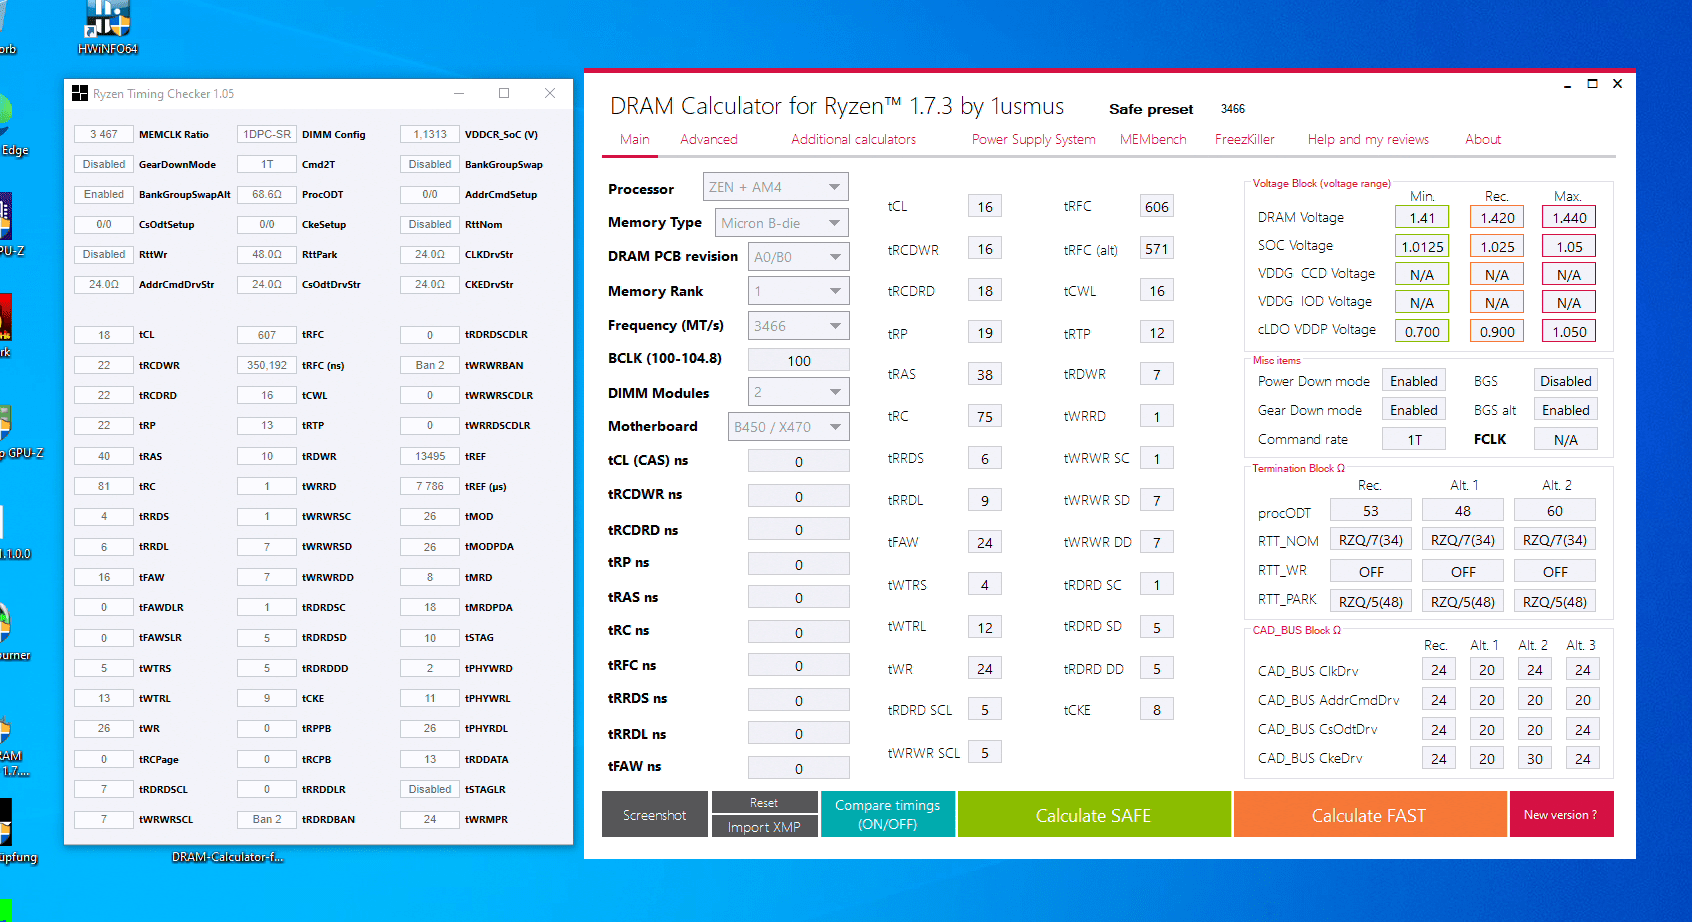Click the cLDO VDDP Voltage Min. value 0.700
This screenshot has width=1692, height=922.
tap(1422, 331)
